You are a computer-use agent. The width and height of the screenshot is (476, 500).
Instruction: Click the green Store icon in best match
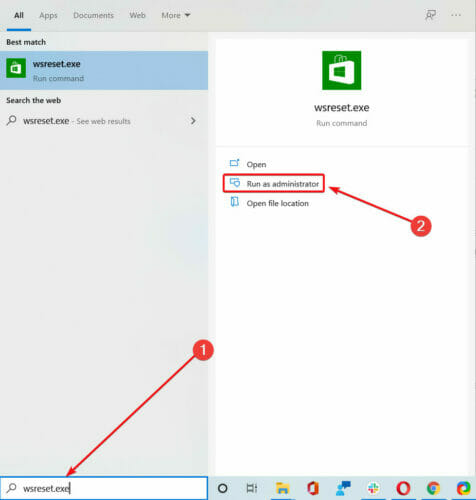(16, 68)
